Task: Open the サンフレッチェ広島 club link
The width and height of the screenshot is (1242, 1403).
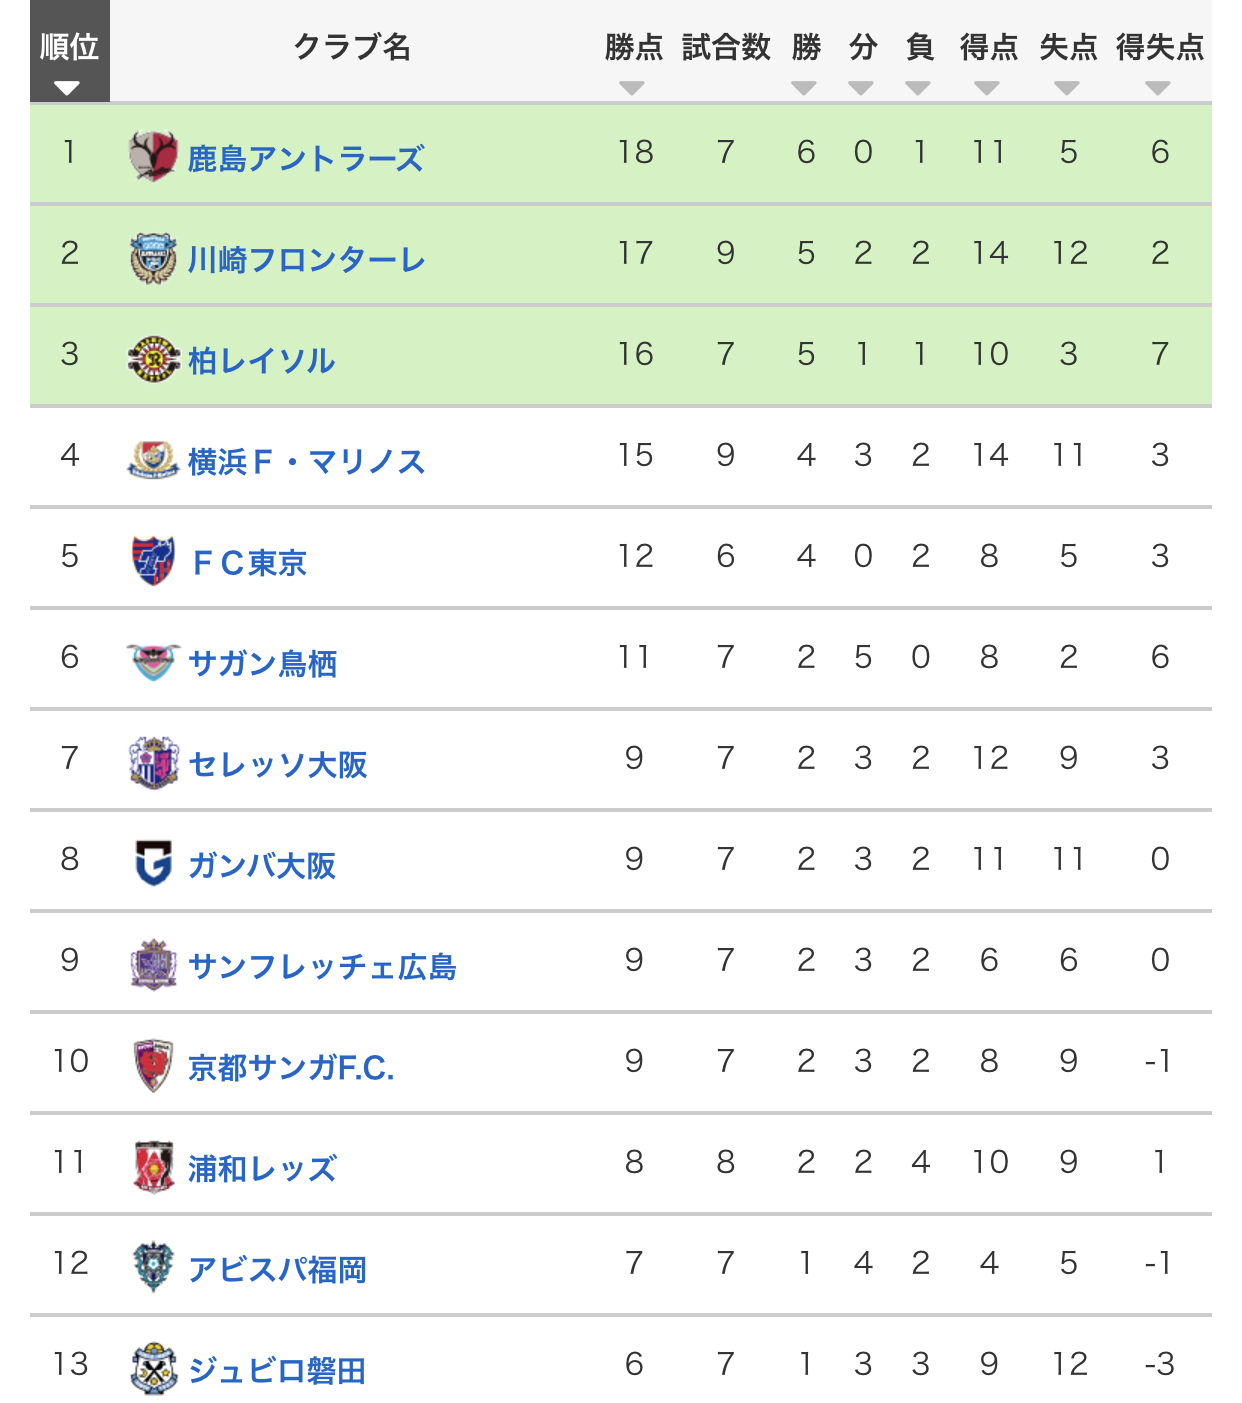Action: click(322, 966)
